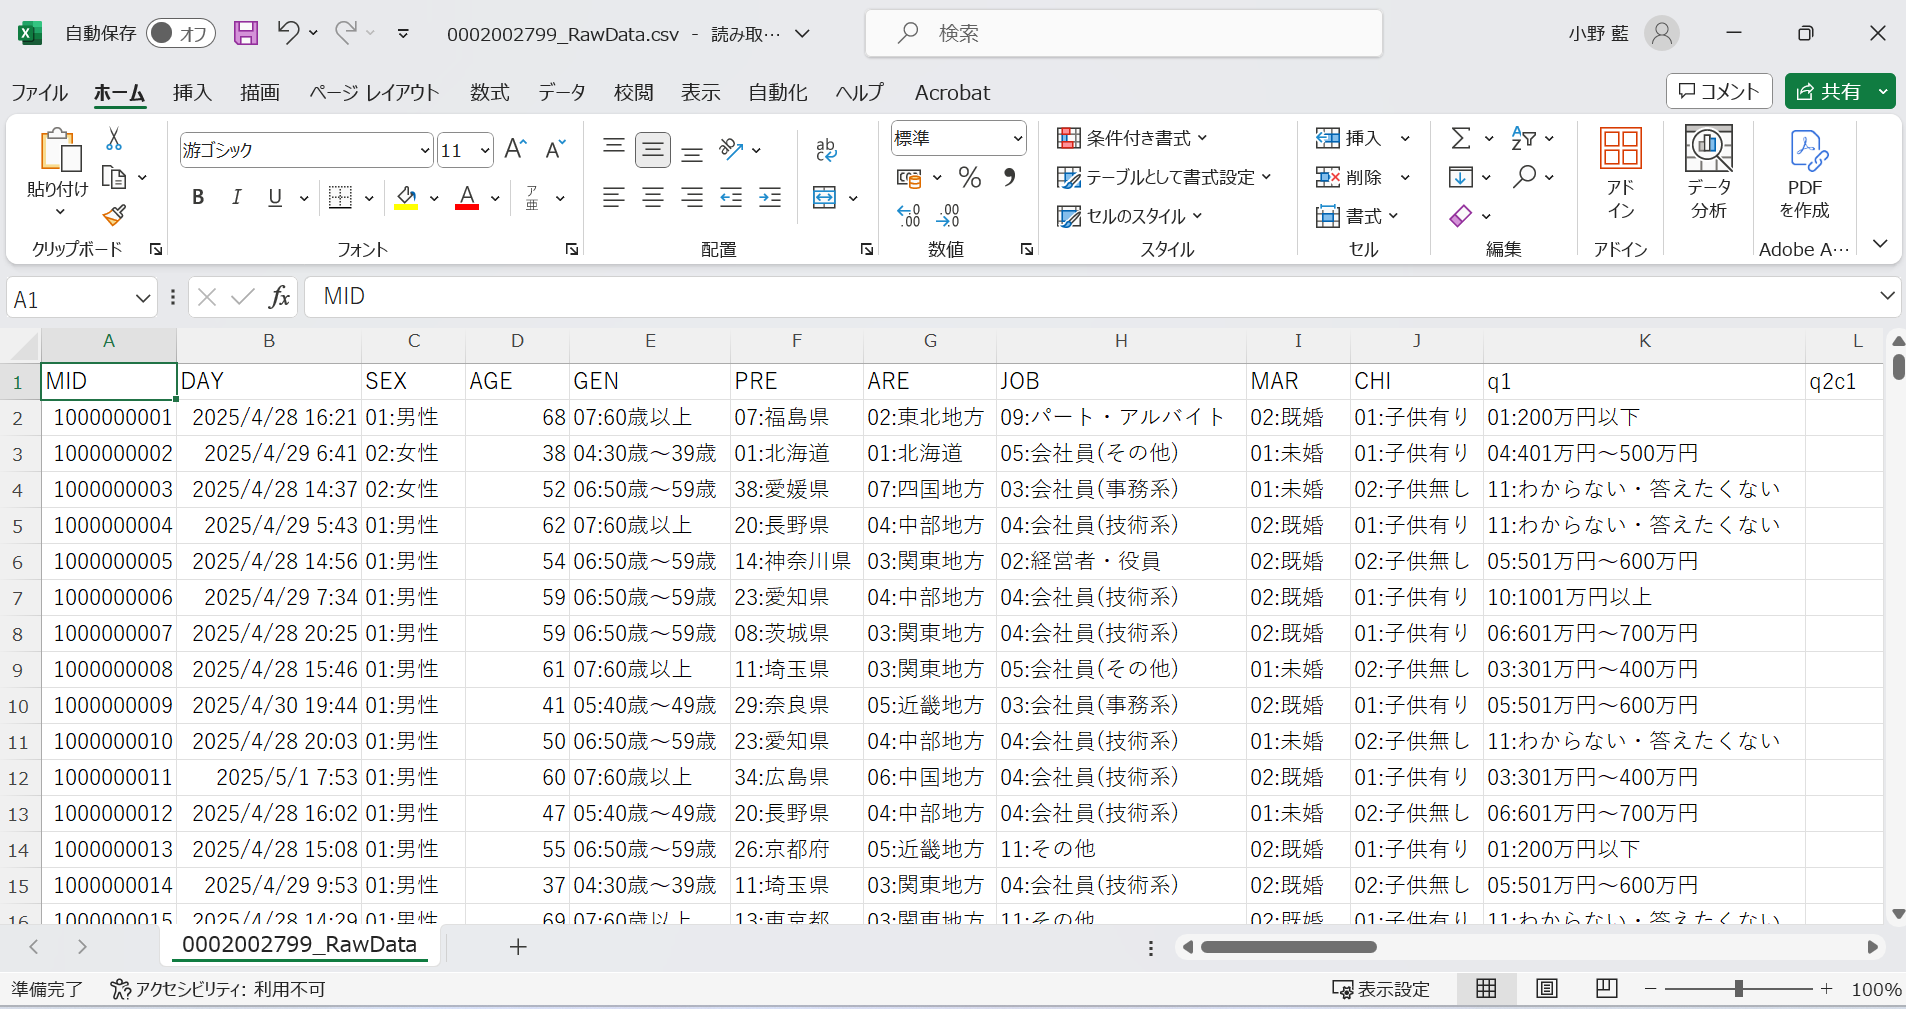The height and width of the screenshot is (1009, 1906).
Task: Click the 共有 share button
Action: pos(1829,91)
